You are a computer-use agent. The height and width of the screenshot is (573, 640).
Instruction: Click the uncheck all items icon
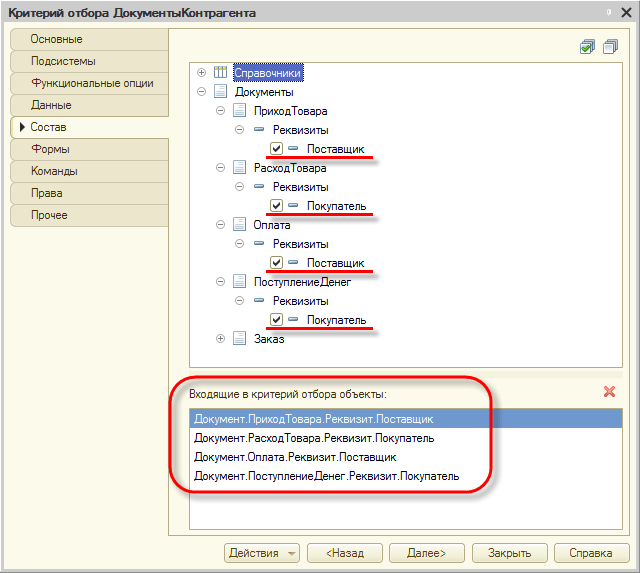611,47
